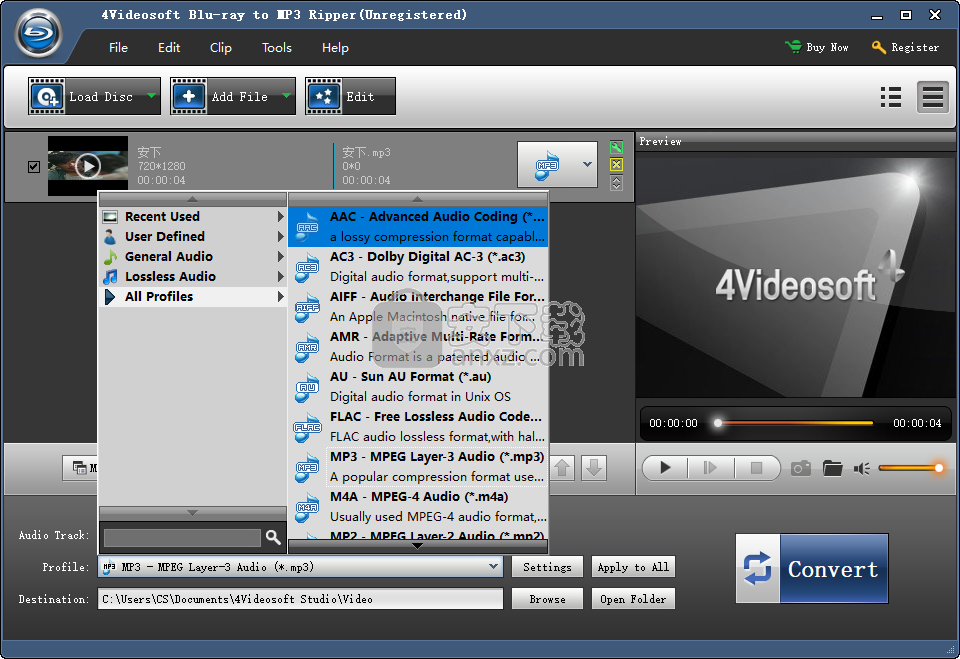Select AC3 - Dolby Digital format
960x659 pixels.
pos(418,266)
